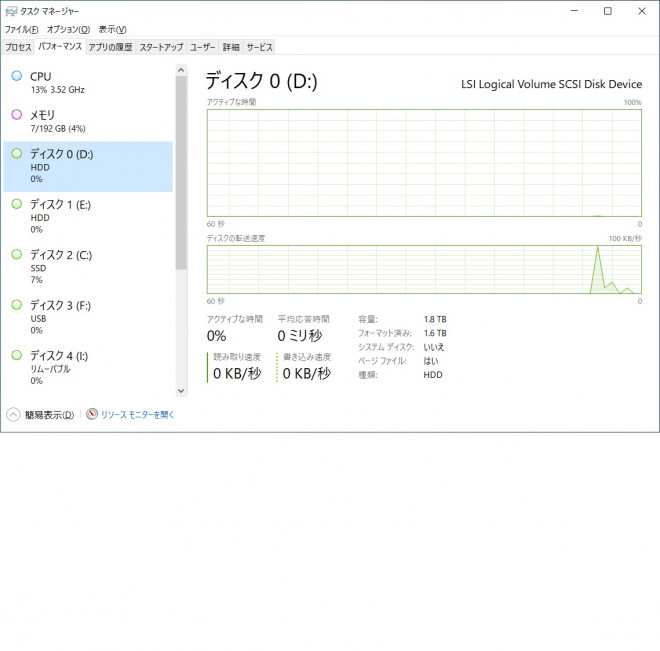
Task: Select ディスク 2 (C:) SSD entry
Action: tap(88, 267)
